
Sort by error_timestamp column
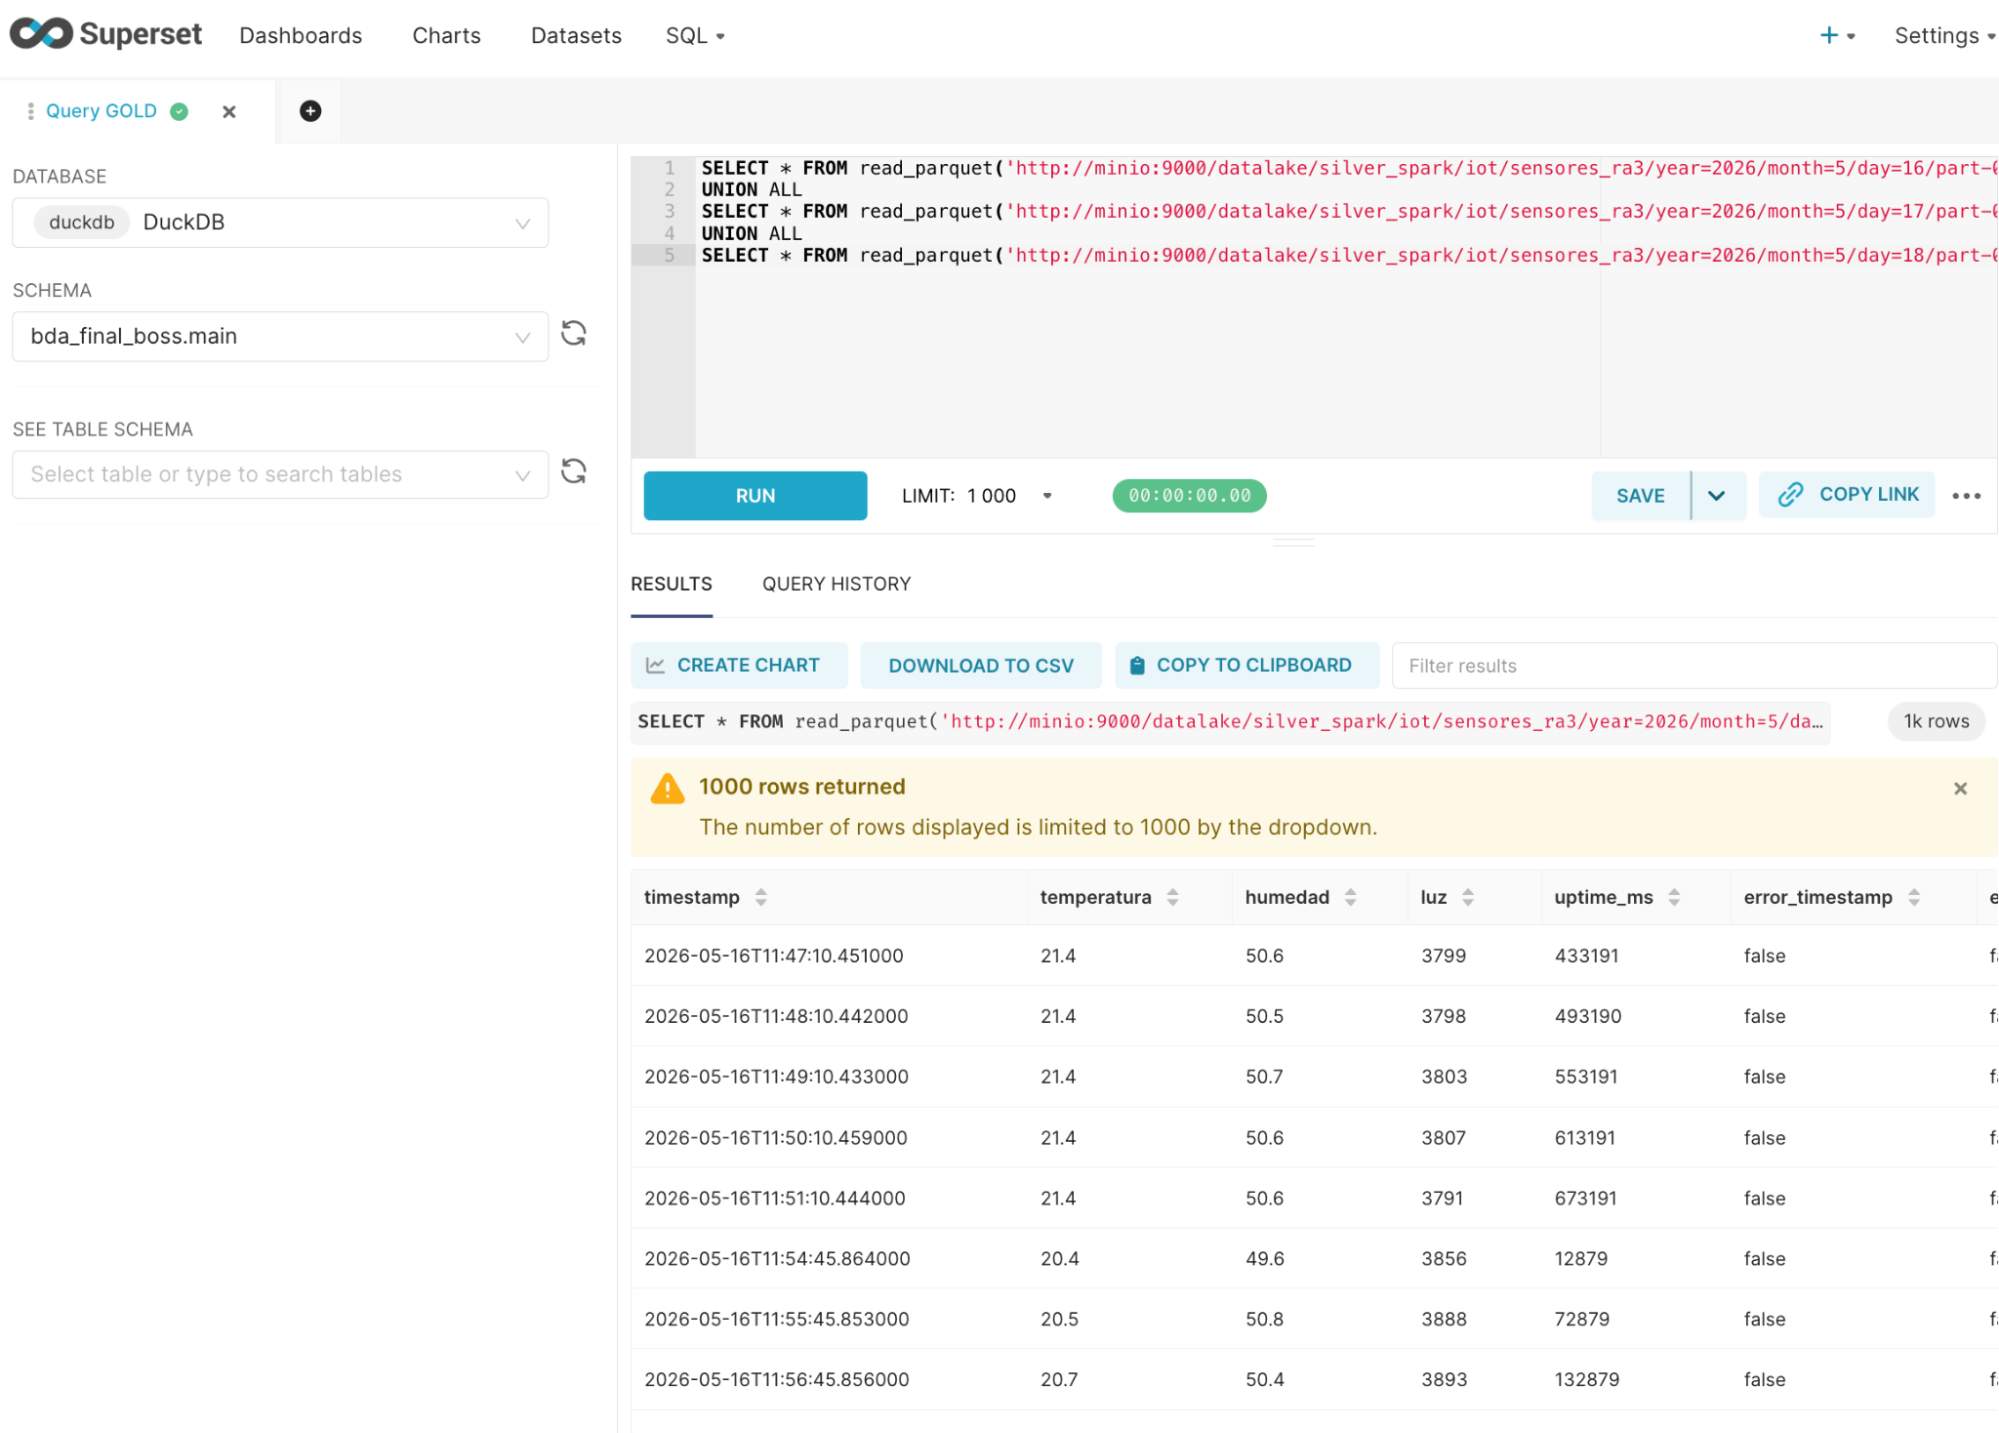1914,898
